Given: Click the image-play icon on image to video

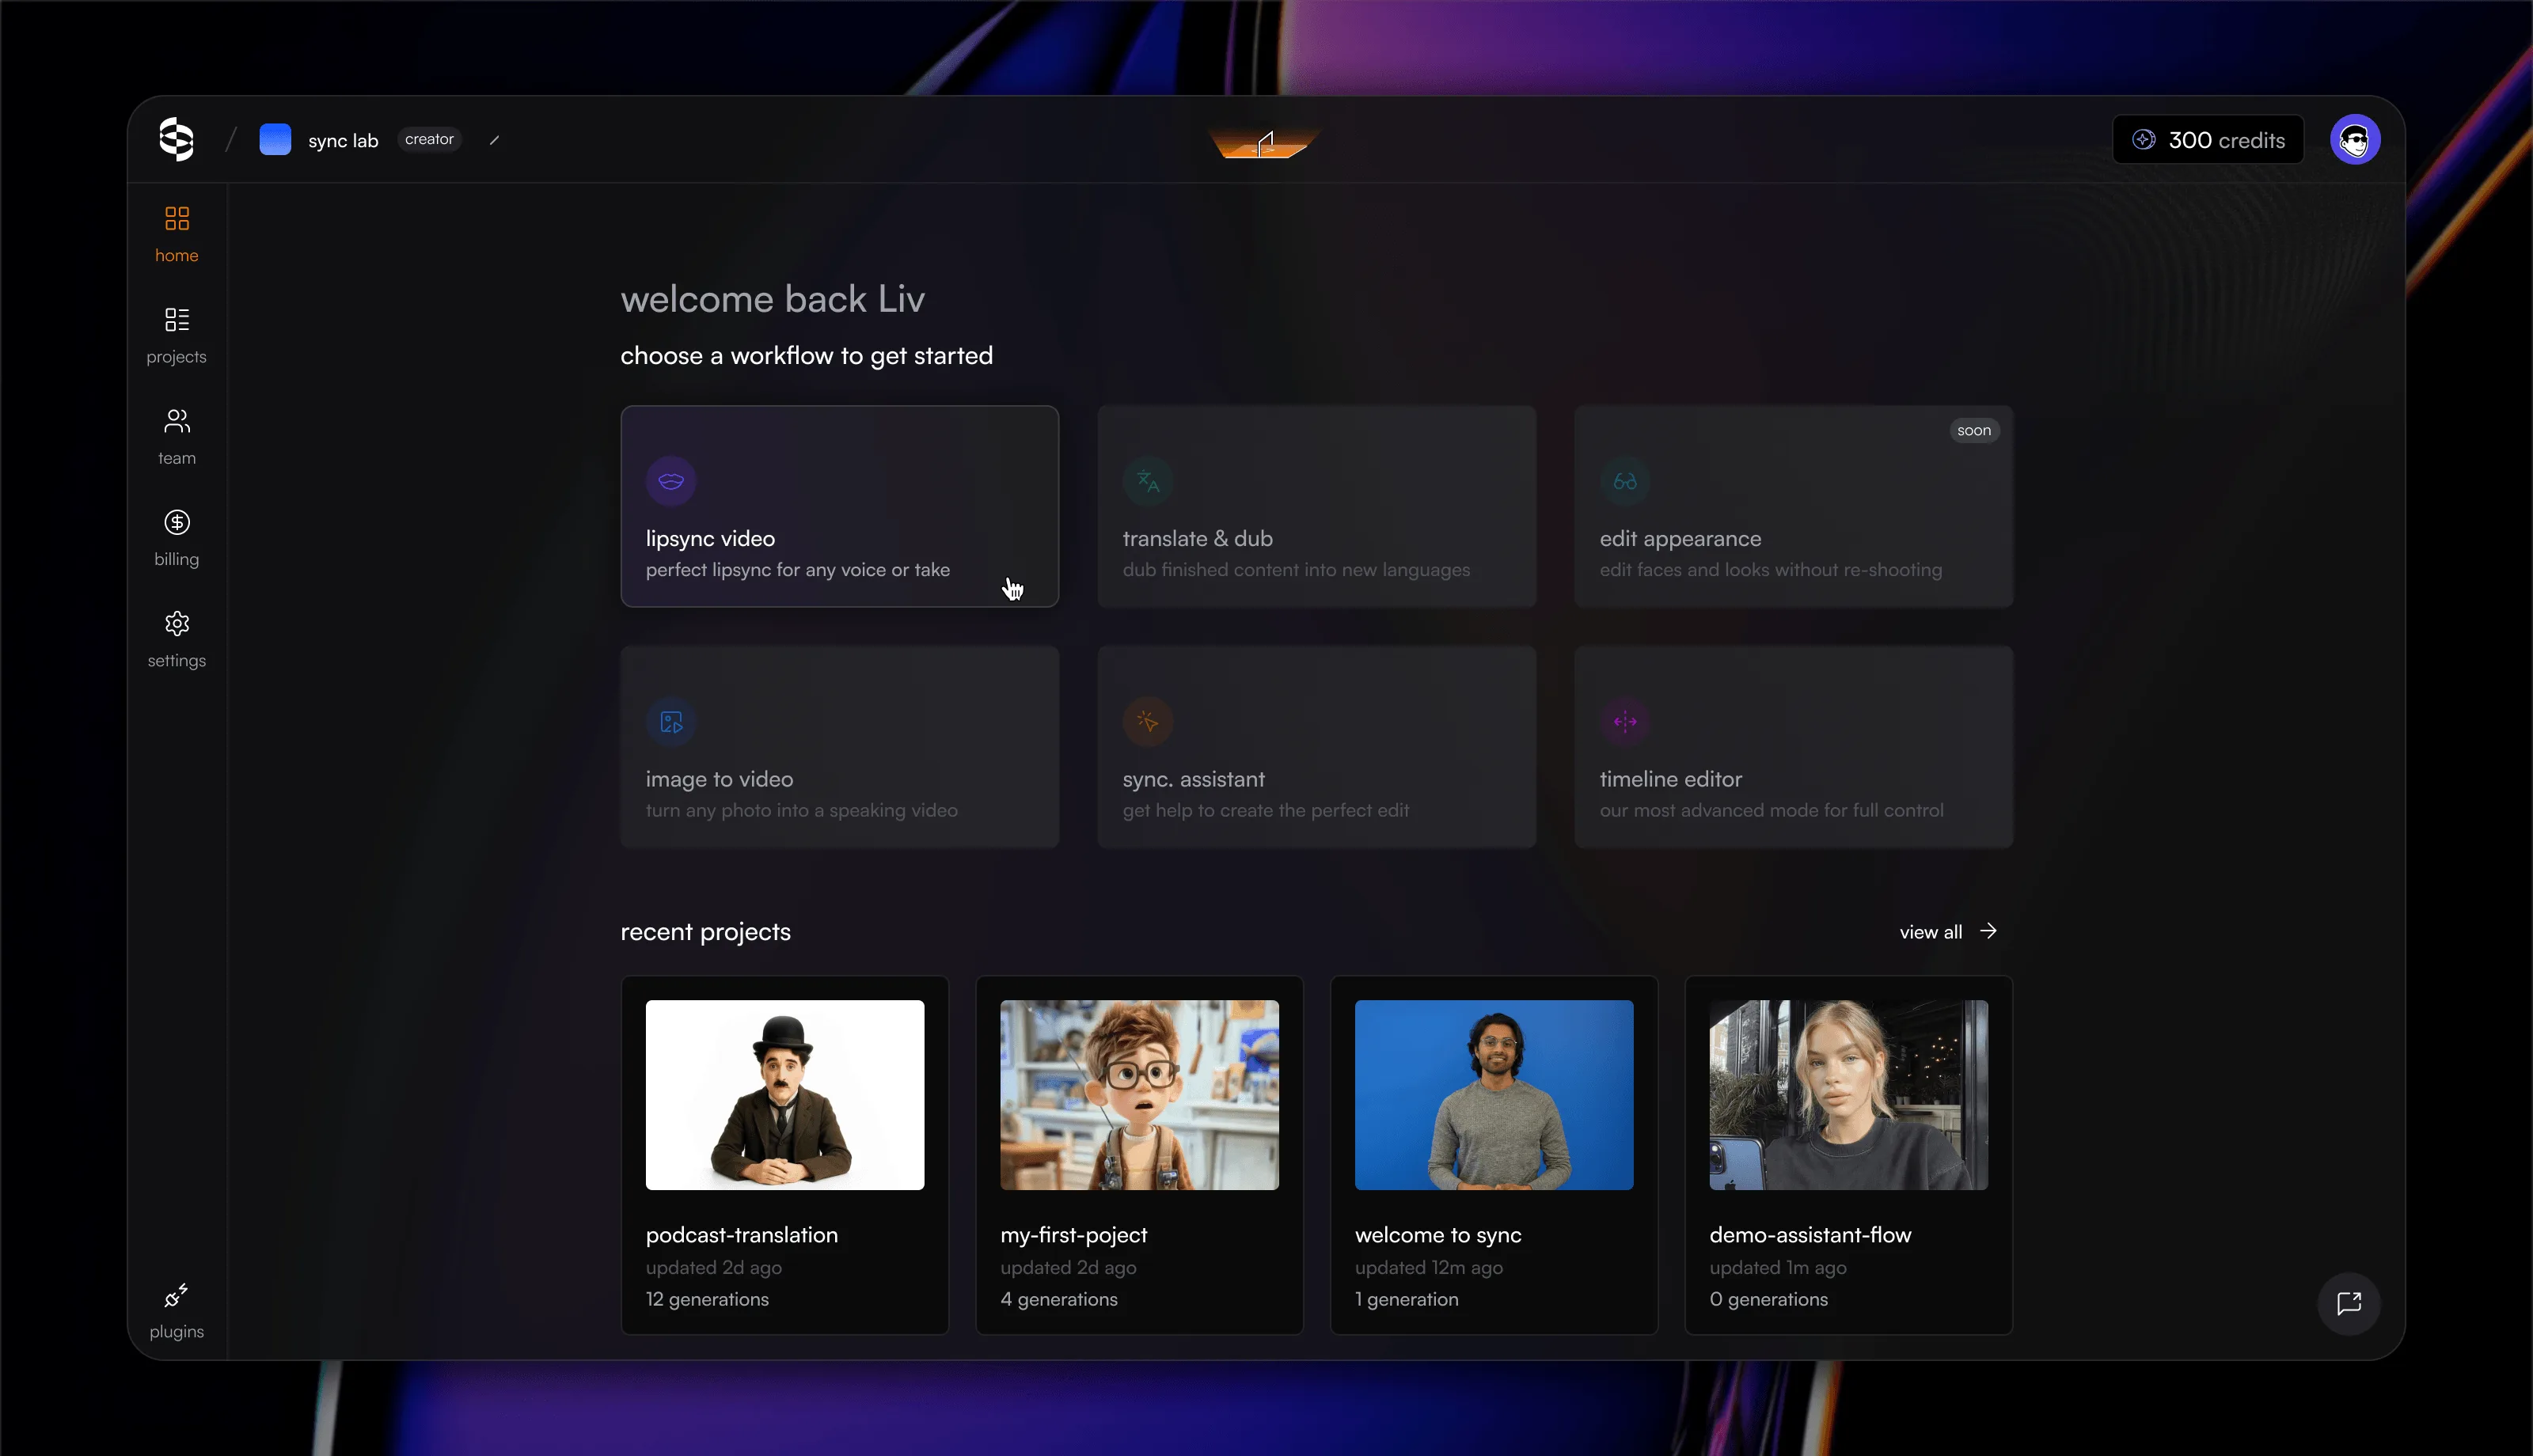Looking at the screenshot, I should [671, 722].
